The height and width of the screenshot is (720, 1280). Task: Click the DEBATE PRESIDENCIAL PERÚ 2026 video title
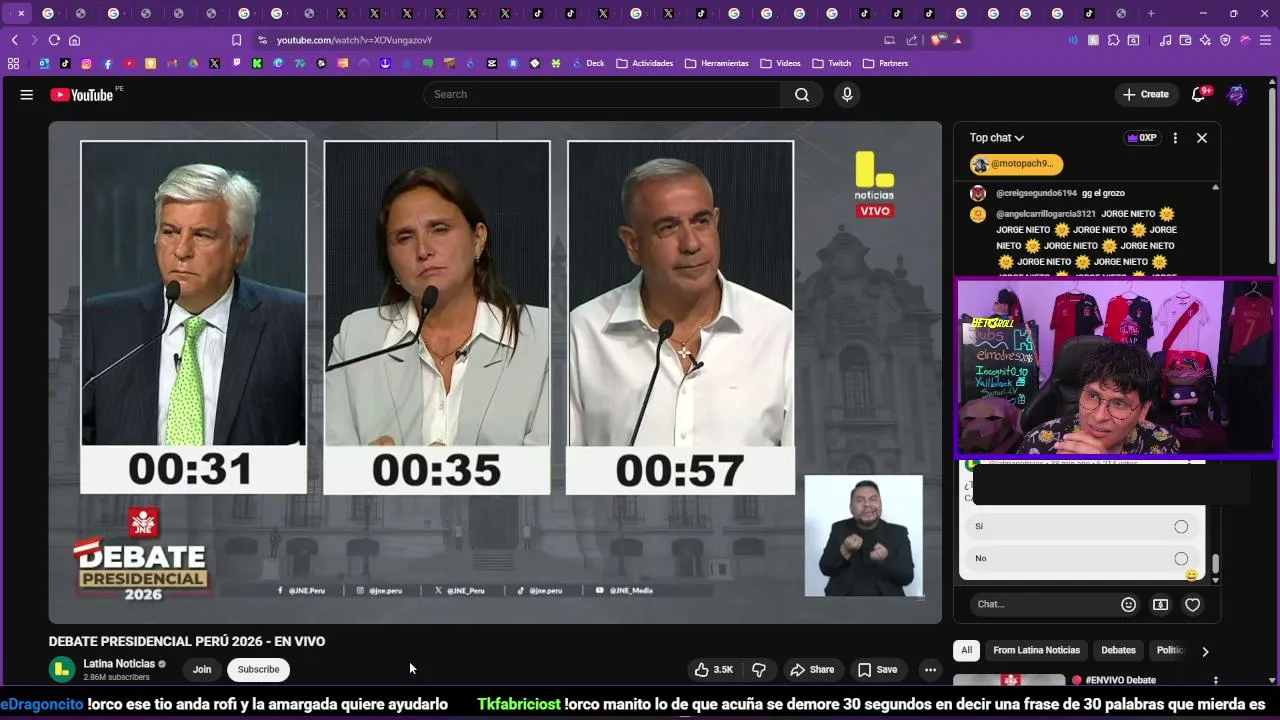[x=187, y=642]
